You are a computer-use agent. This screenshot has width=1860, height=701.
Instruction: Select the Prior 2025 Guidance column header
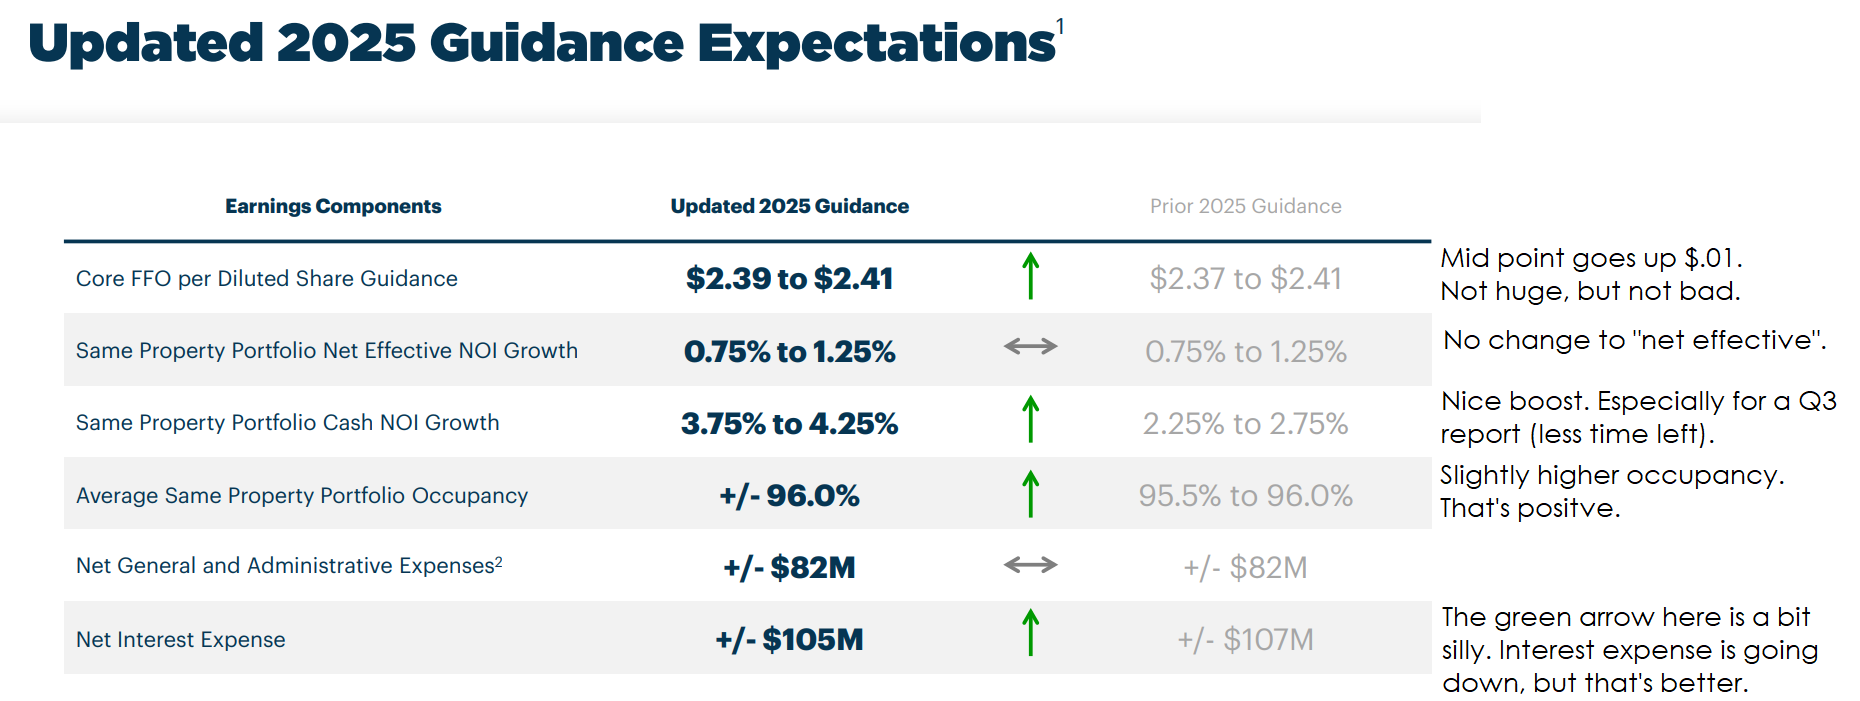click(1245, 206)
